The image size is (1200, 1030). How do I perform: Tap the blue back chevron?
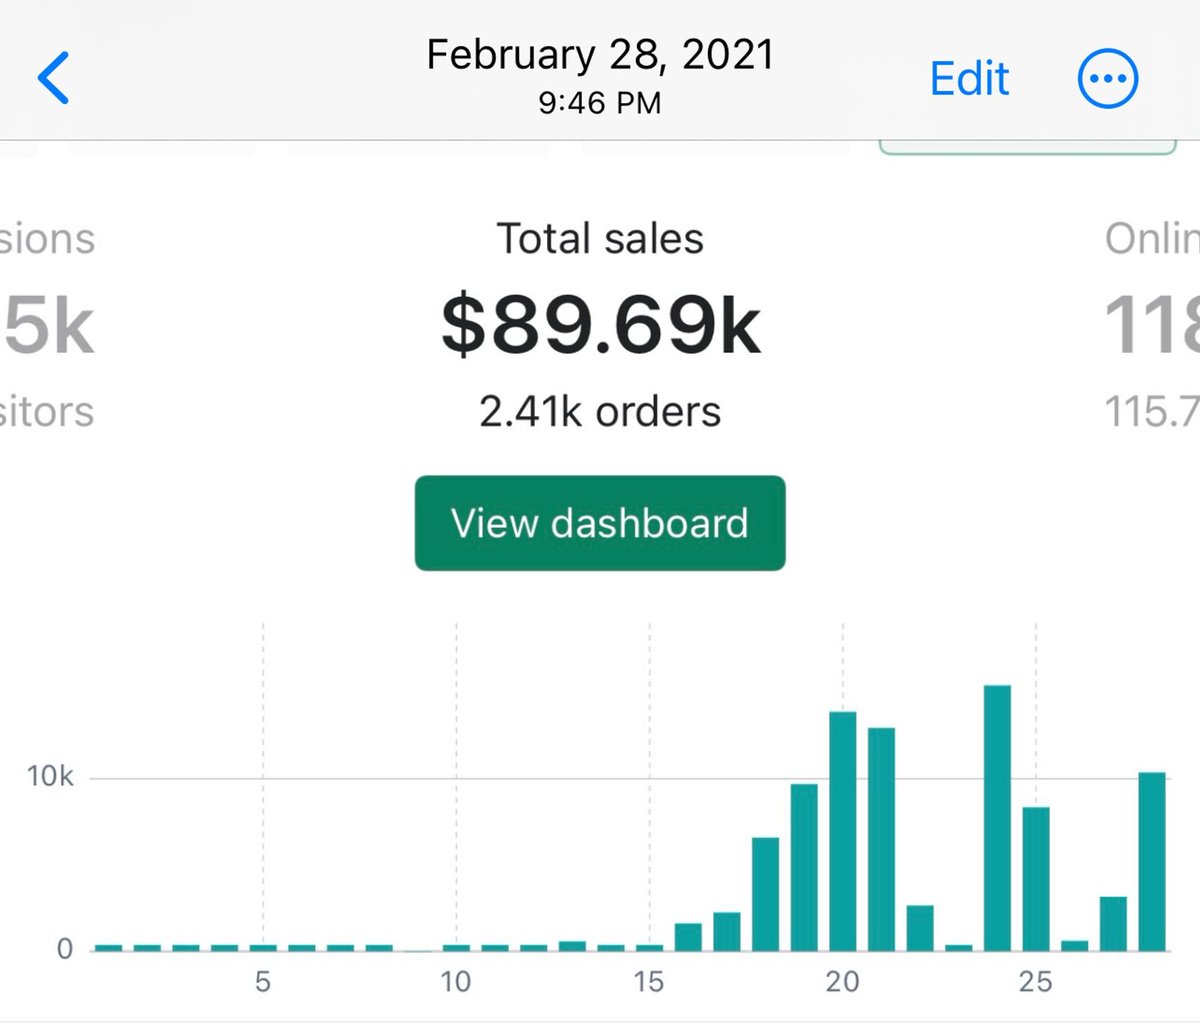pos(54,78)
